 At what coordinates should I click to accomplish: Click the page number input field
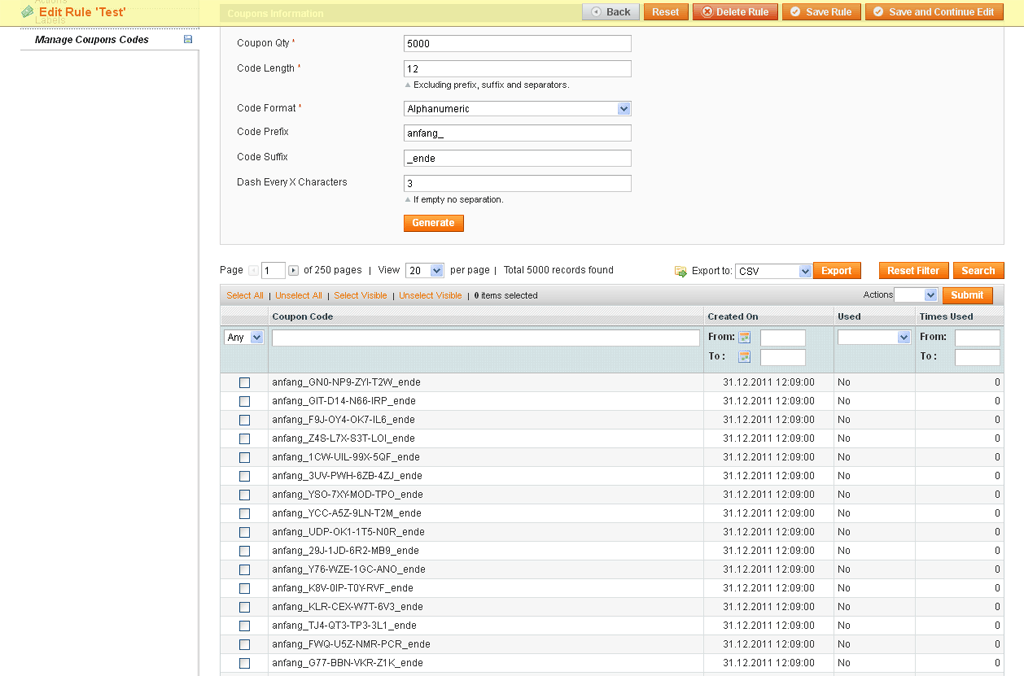click(x=273, y=270)
